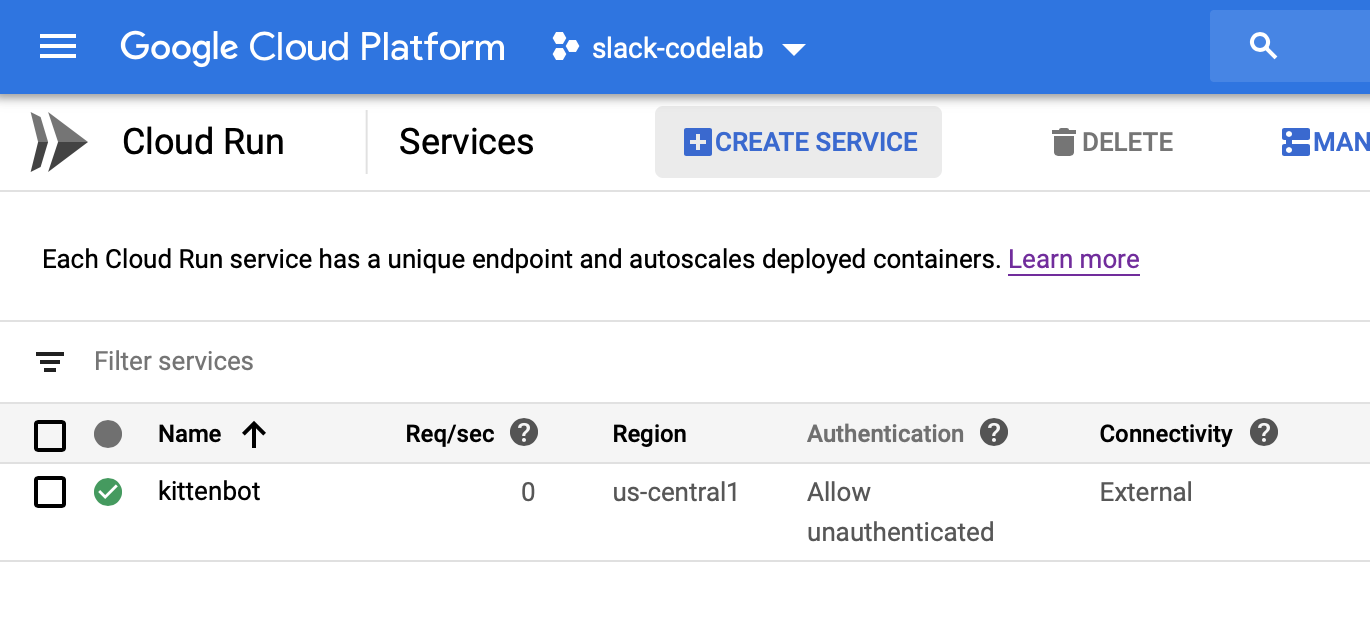Click the Google Cloud Platform title
Viewport: 1370px width, 622px height.
pos(312,47)
